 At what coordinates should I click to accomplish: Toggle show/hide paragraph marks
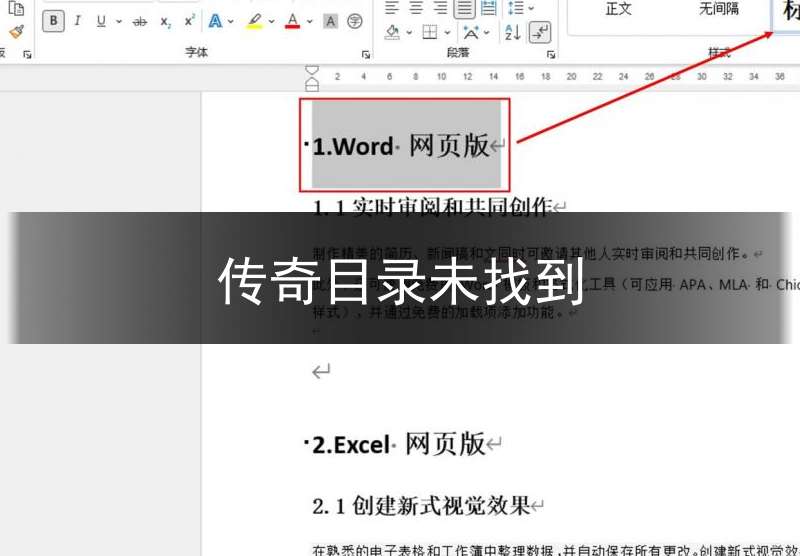[540, 32]
